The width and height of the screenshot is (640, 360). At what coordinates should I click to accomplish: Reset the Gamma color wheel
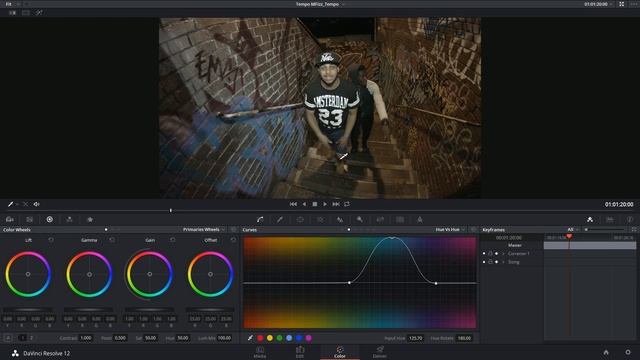[x=112, y=240]
